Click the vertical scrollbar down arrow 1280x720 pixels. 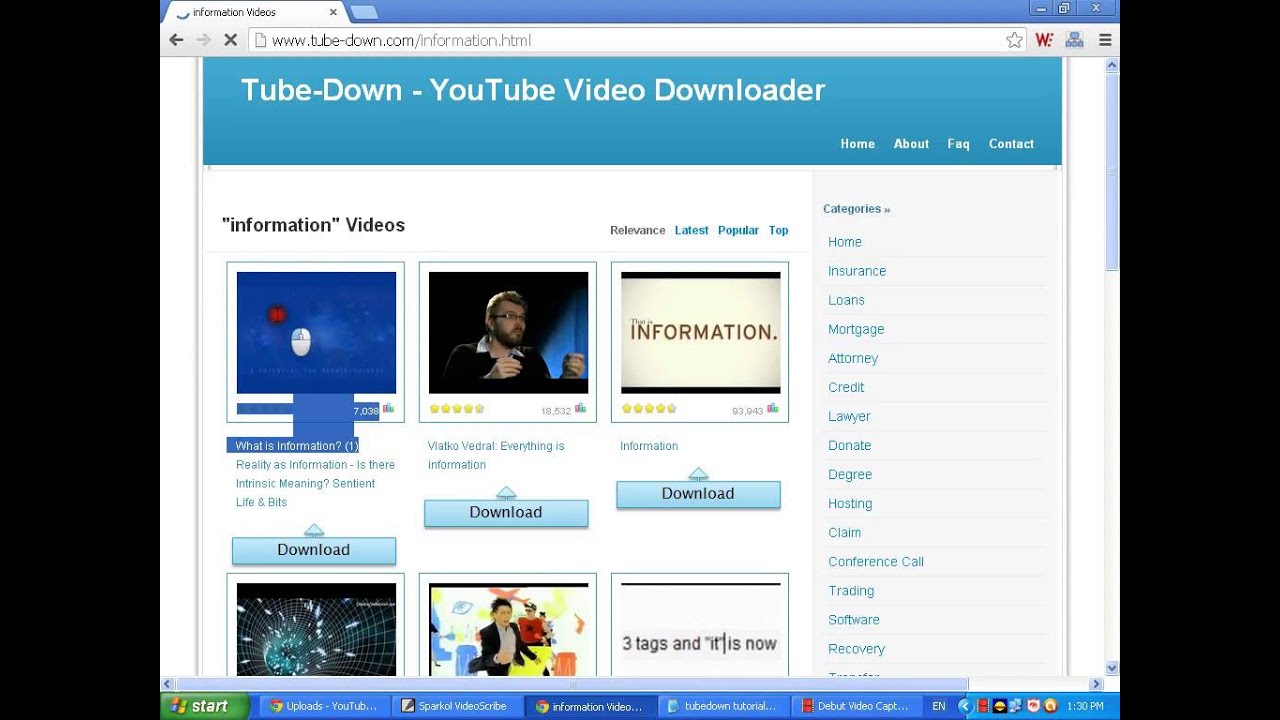[1112, 668]
